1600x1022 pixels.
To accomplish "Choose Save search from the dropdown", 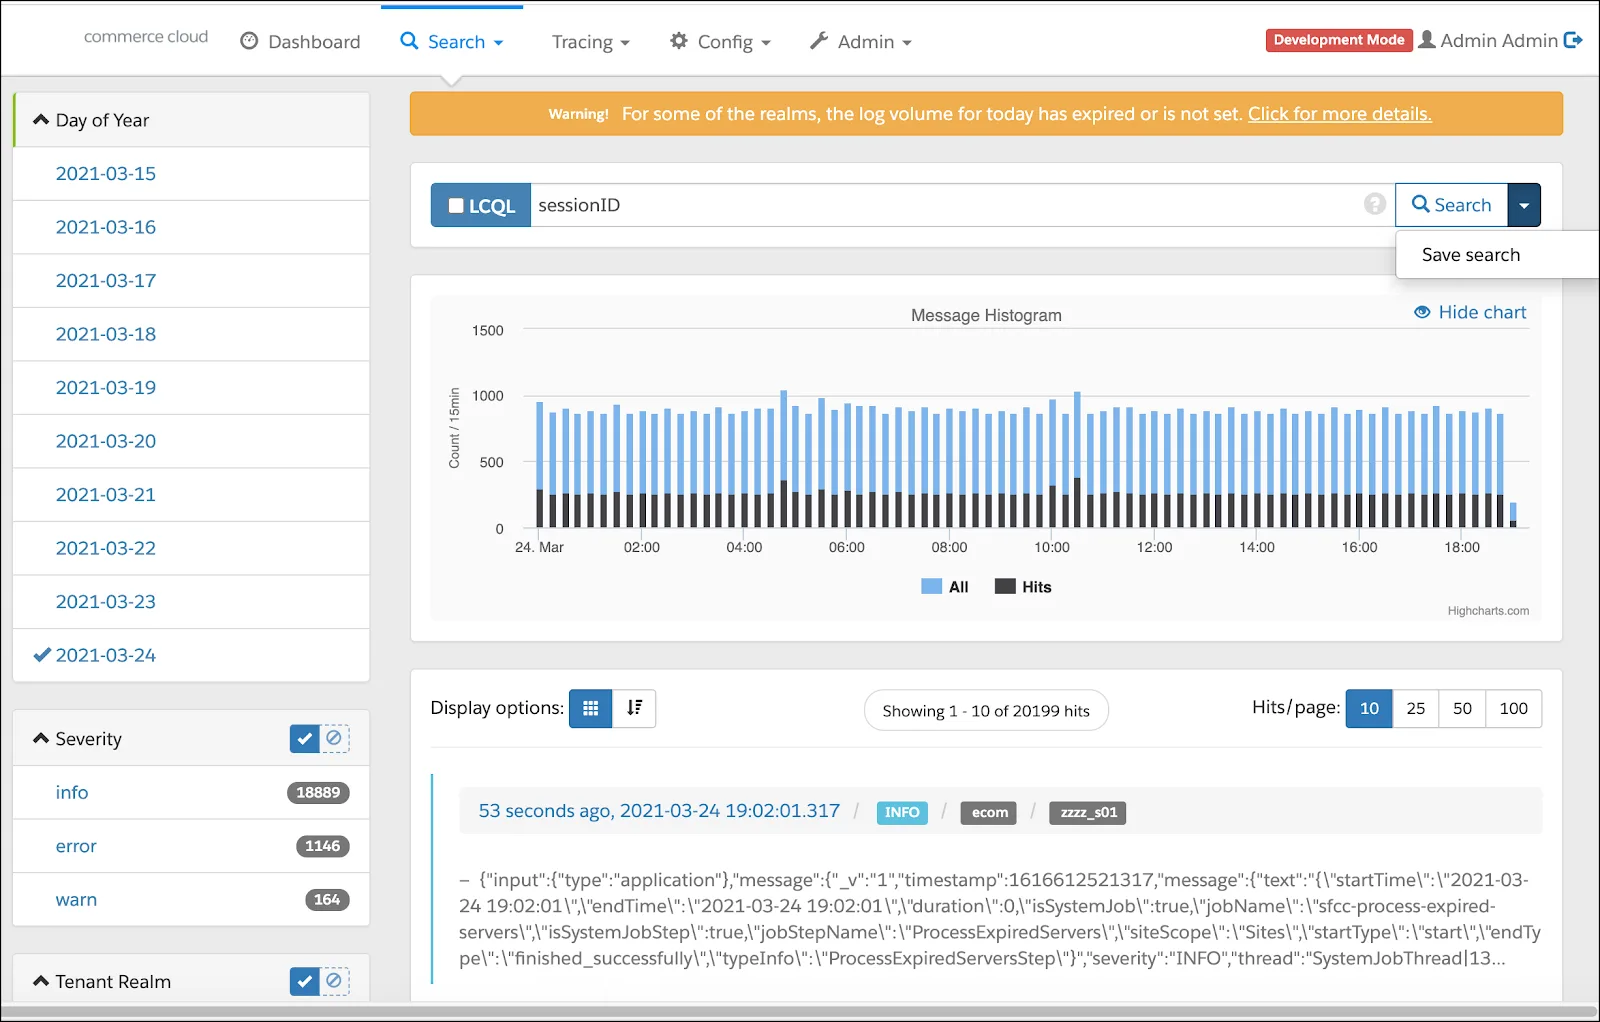I will (x=1471, y=255).
